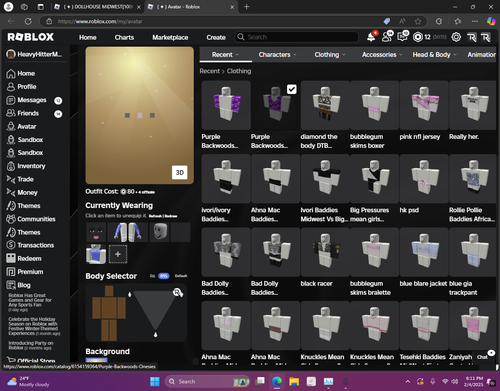Refresh the page with browser reload icon
500x391 pixels.
point(28,21)
